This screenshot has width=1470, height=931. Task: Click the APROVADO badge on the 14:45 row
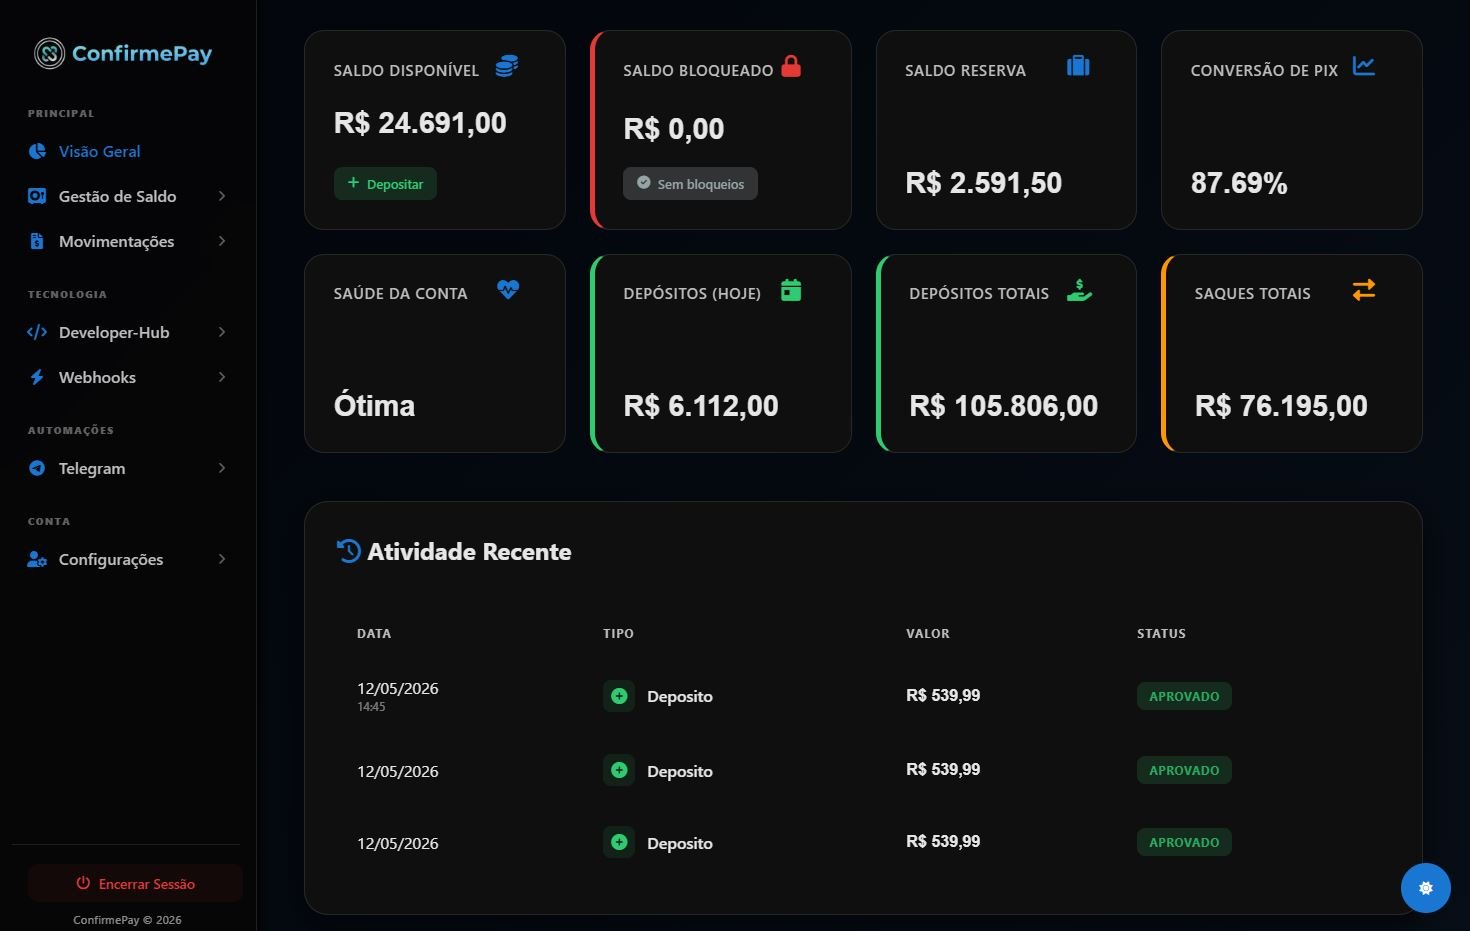tap(1184, 696)
